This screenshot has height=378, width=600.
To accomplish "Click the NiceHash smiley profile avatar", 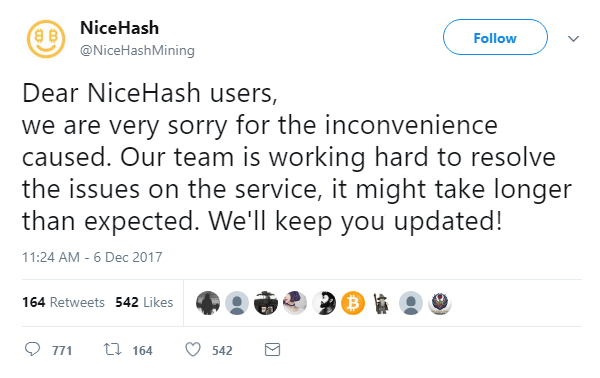I will point(46,39).
